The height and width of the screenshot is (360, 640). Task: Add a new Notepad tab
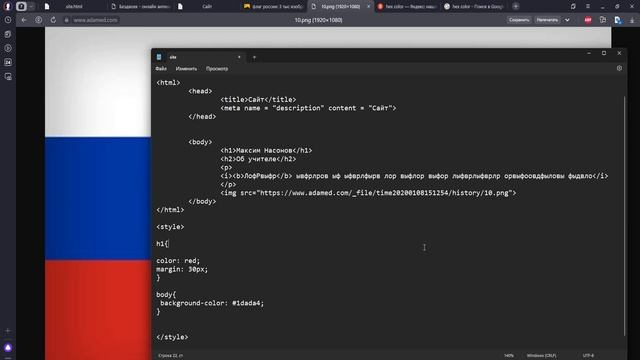tap(254, 57)
